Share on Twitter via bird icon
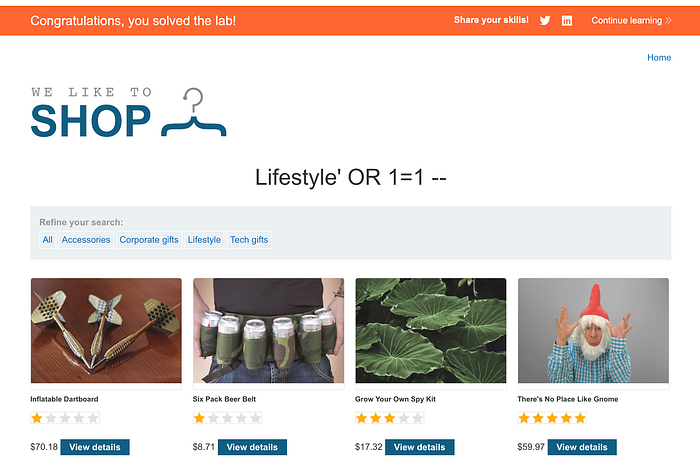Viewport: 700px width, 468px height. [545, 21]
